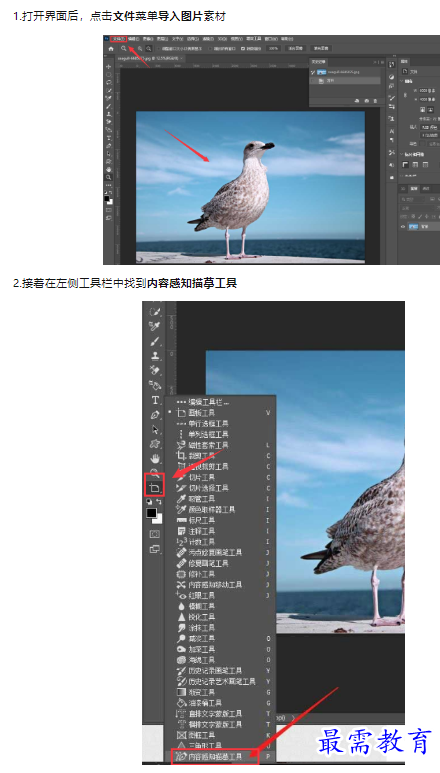Select the Zoom tool in first screenshot's left toolbar
Image resolution: width=440 pixels, height=773 pixels.
click(108, 177)
